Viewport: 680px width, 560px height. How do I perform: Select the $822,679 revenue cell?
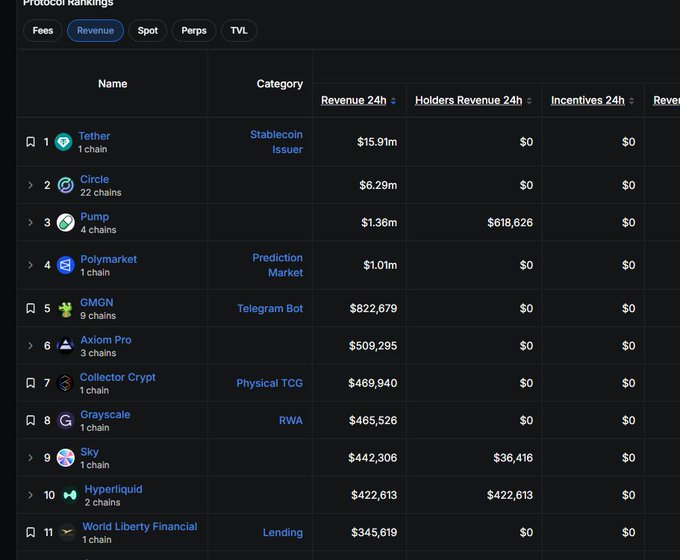(x=373, y=308)
